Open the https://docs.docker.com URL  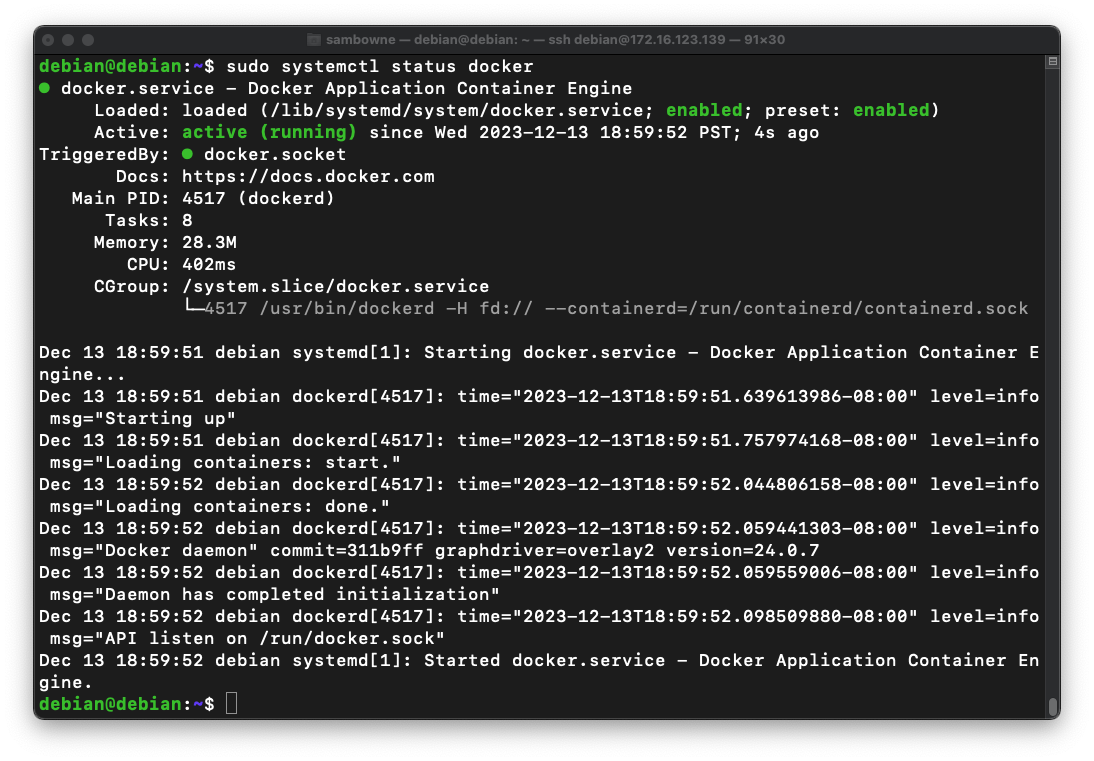pos(308,176)
